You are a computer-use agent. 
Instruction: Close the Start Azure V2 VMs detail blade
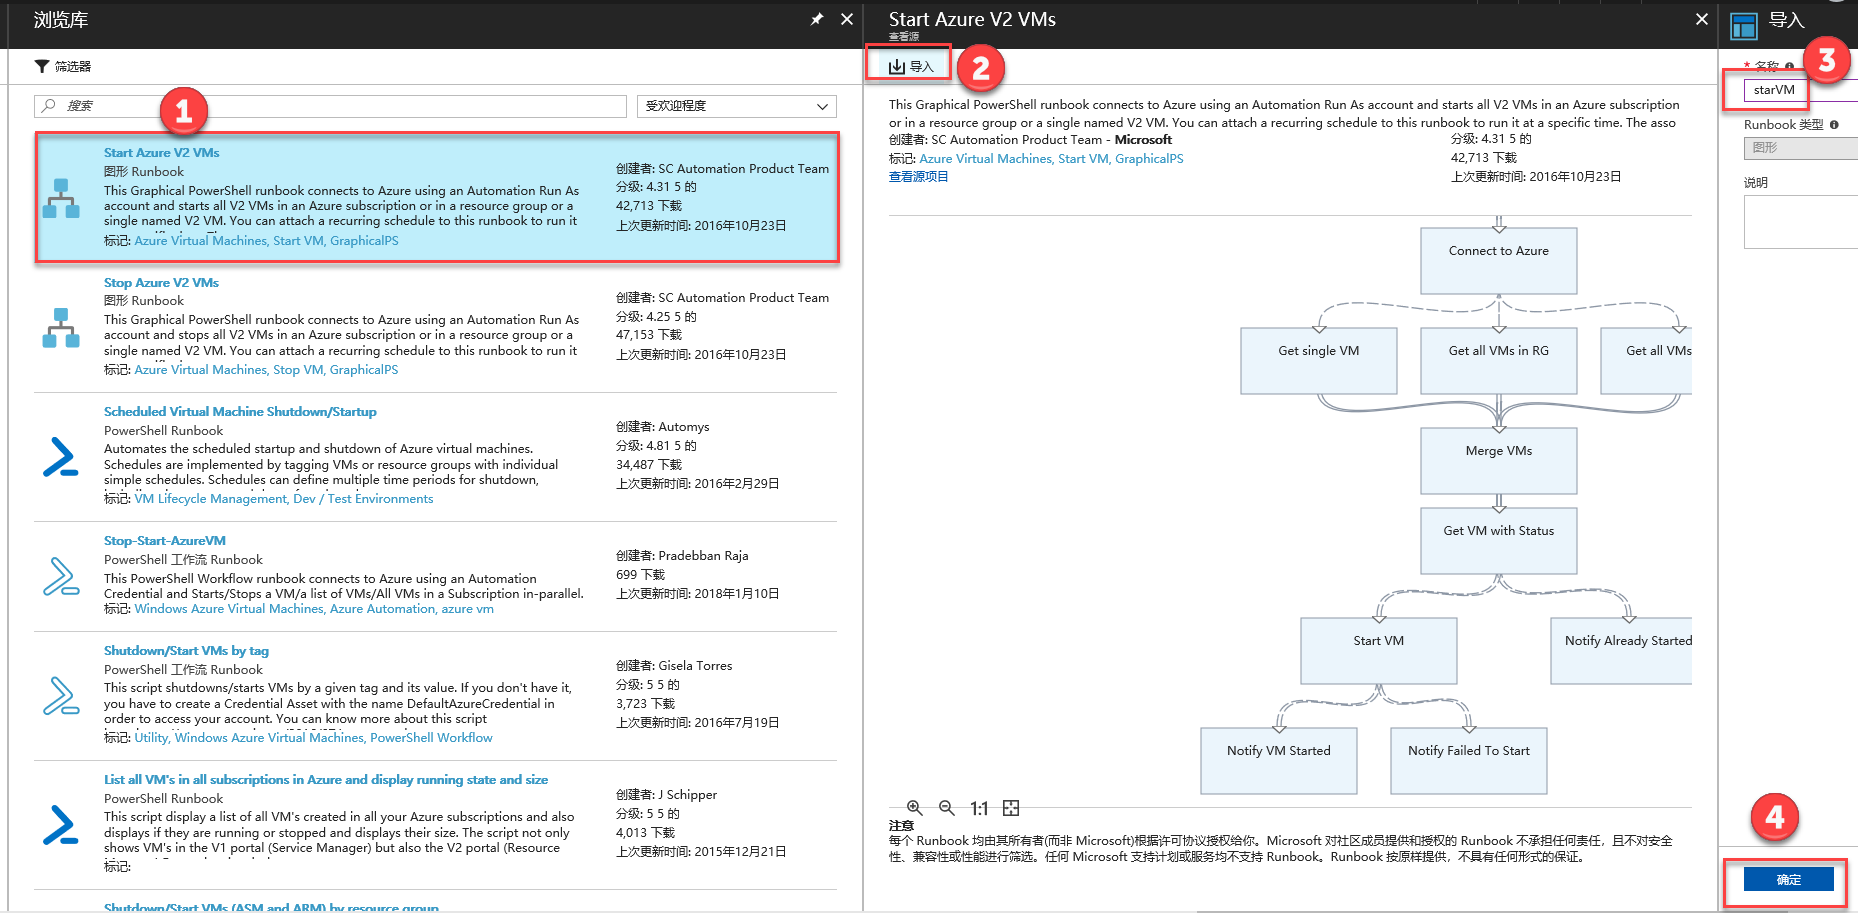coord(1702,19)
